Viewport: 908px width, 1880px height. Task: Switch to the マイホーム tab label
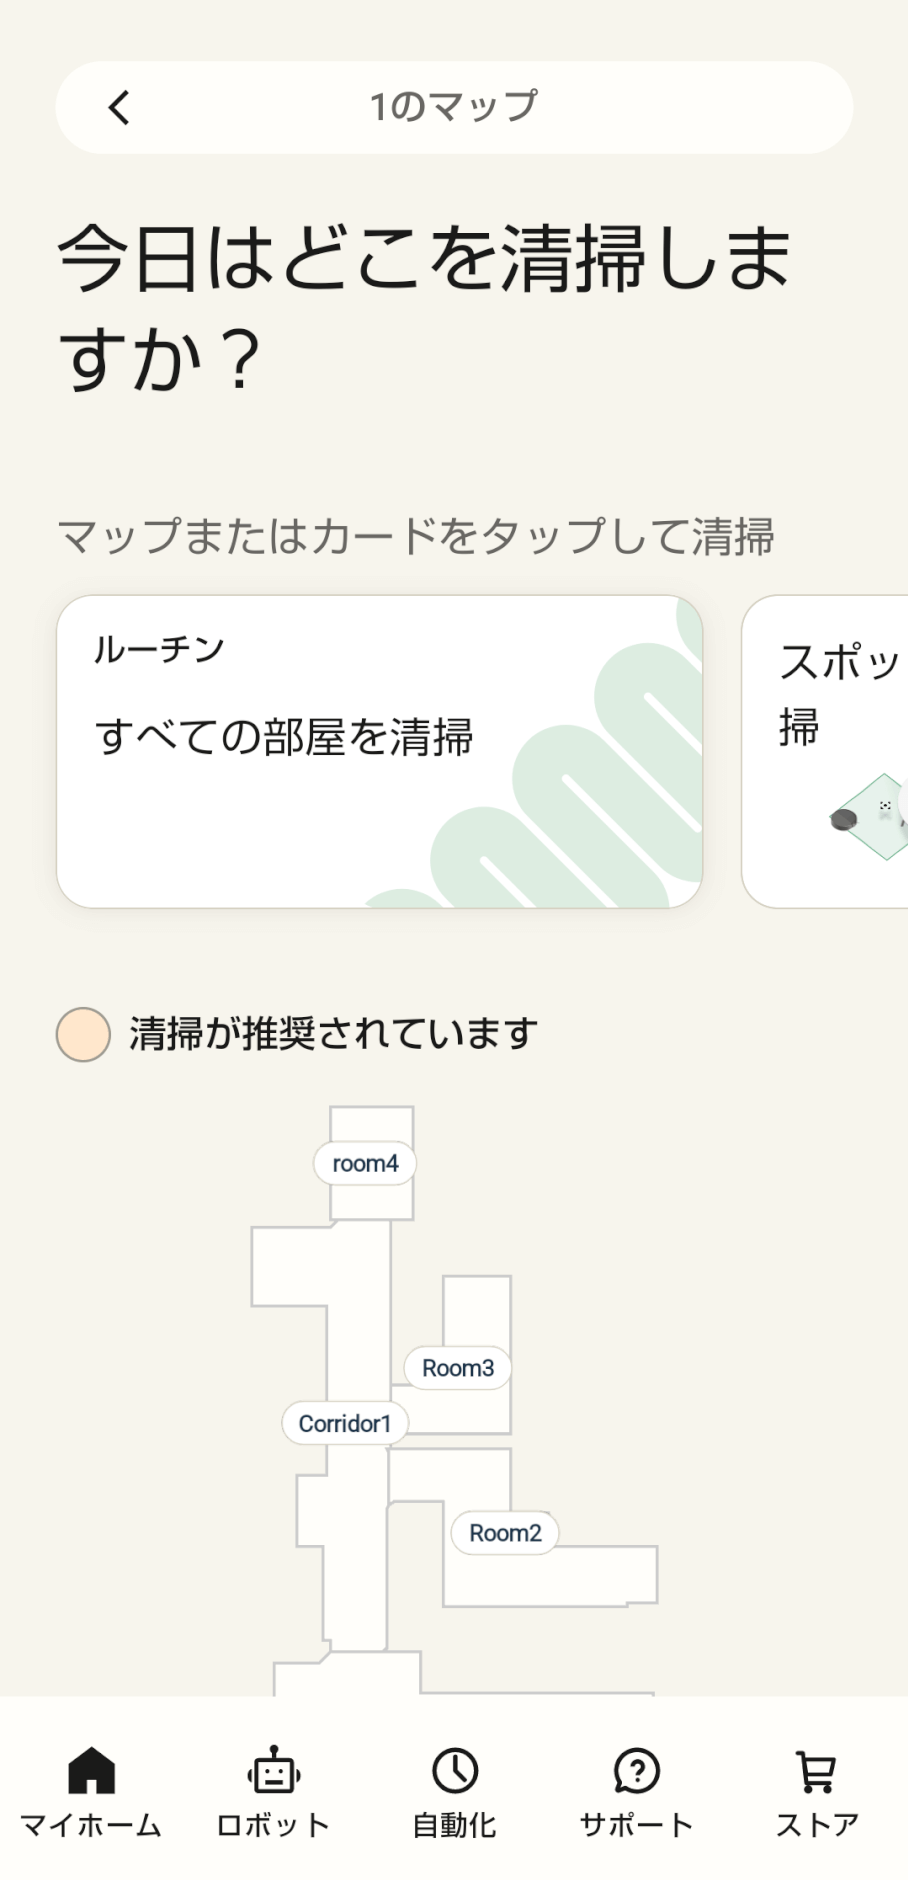[91, 1825]
